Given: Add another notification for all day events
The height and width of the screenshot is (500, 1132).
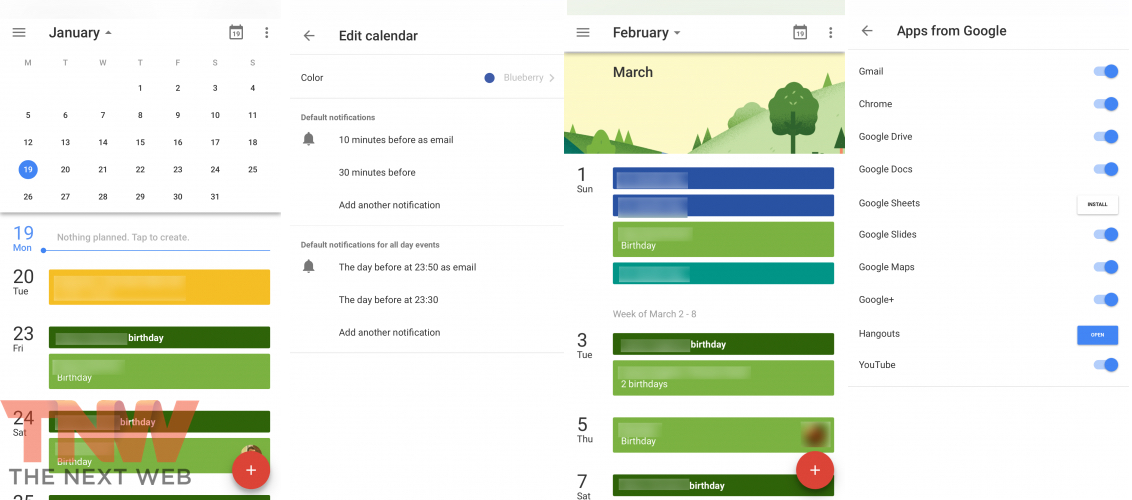Looking at the screenshot, I should 389,333.
